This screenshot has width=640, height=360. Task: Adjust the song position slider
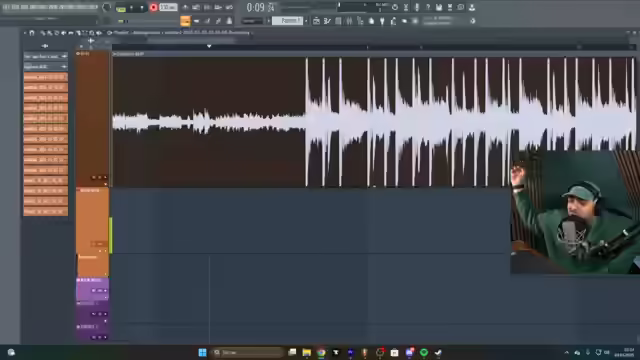[x=308, y=7]
